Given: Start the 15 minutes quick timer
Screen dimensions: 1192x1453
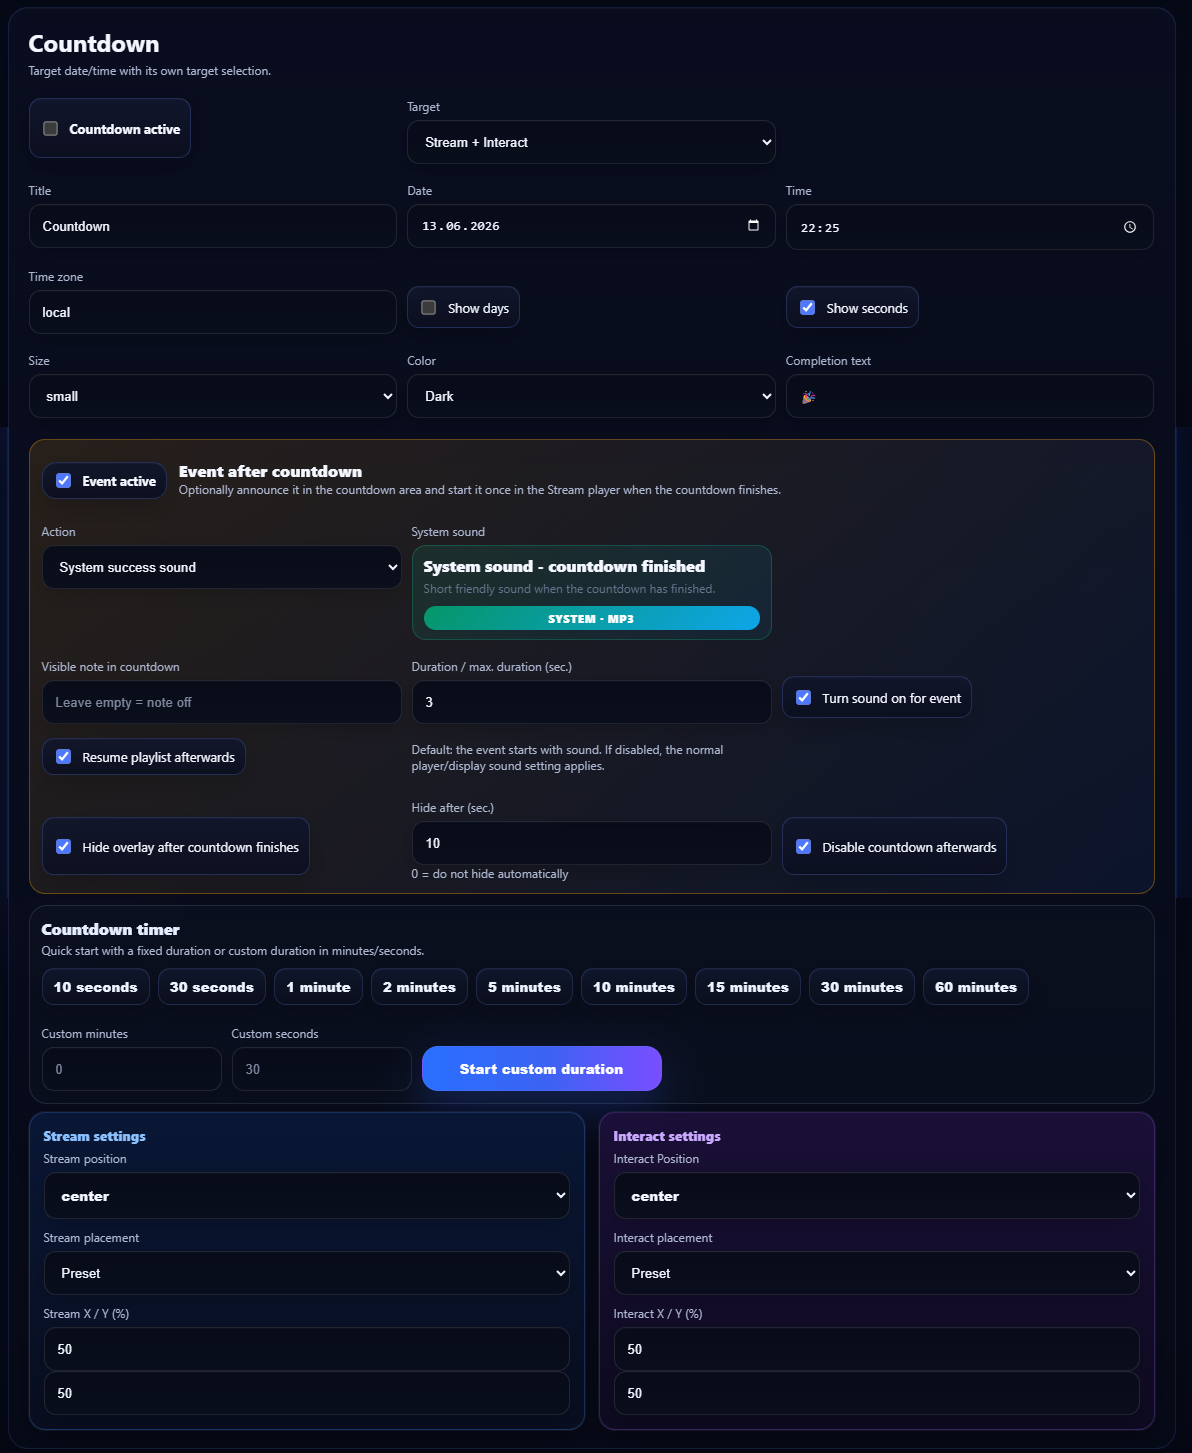Looking at the screenshot, I should (748, 987).
